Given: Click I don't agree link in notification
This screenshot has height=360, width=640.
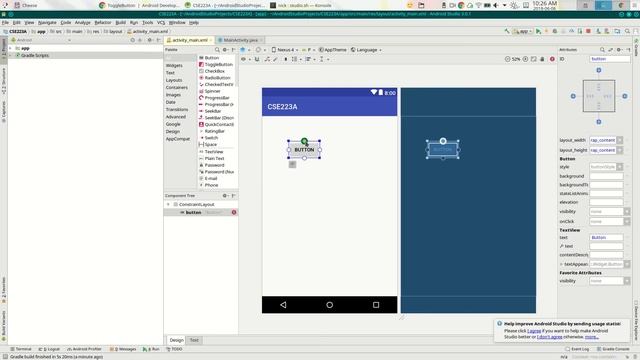Looking at the screenshot, I should [549, 337].
